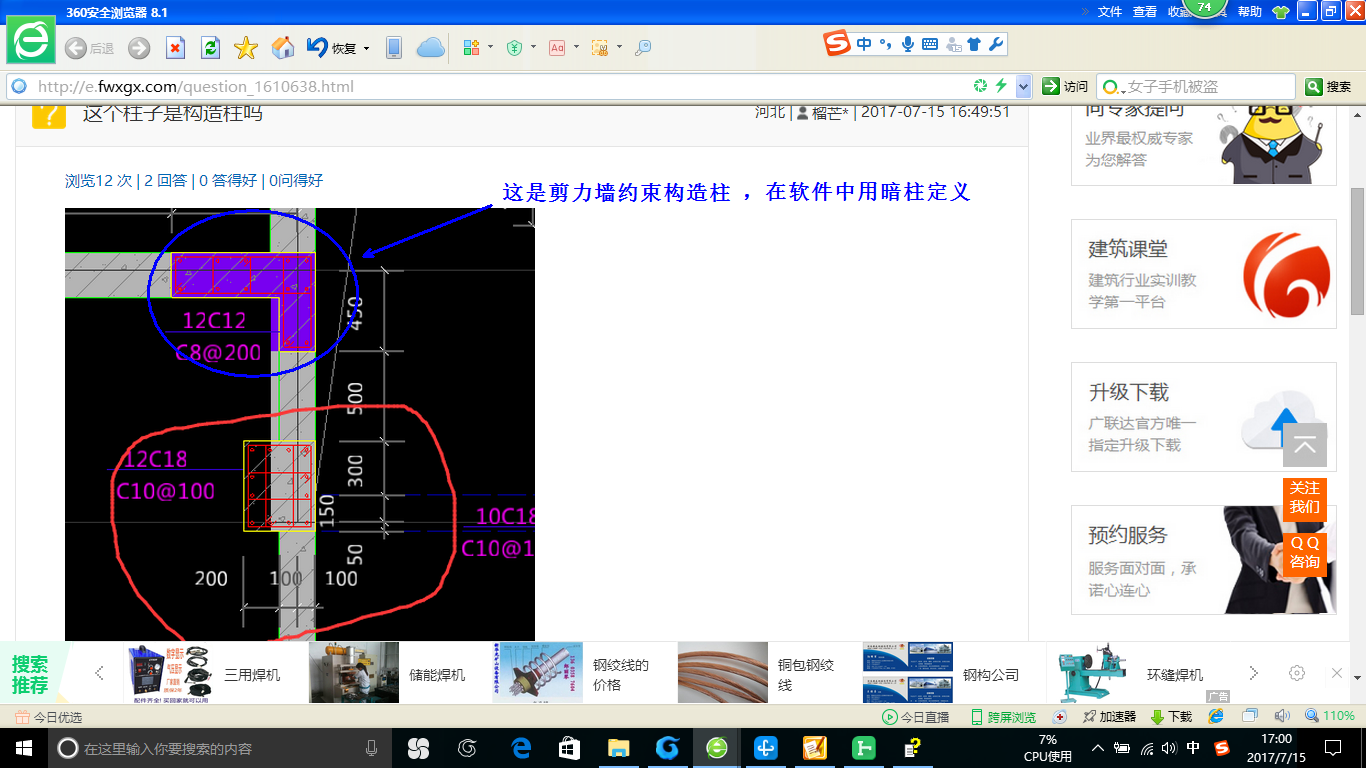Click the address bar URL field
This screenshot has width=1366, height=768.
[500, 87]
